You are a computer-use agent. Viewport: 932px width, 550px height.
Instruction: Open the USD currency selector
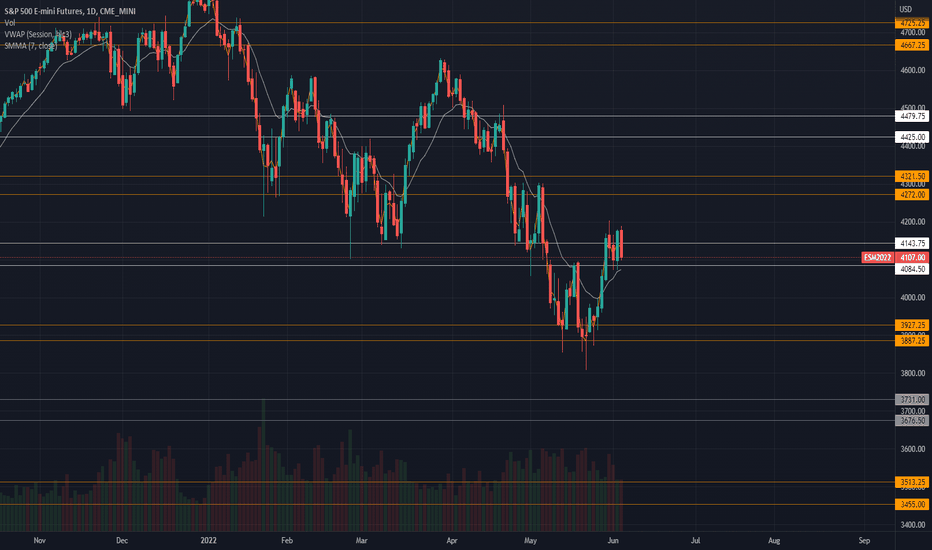click(x=905, y=9)
